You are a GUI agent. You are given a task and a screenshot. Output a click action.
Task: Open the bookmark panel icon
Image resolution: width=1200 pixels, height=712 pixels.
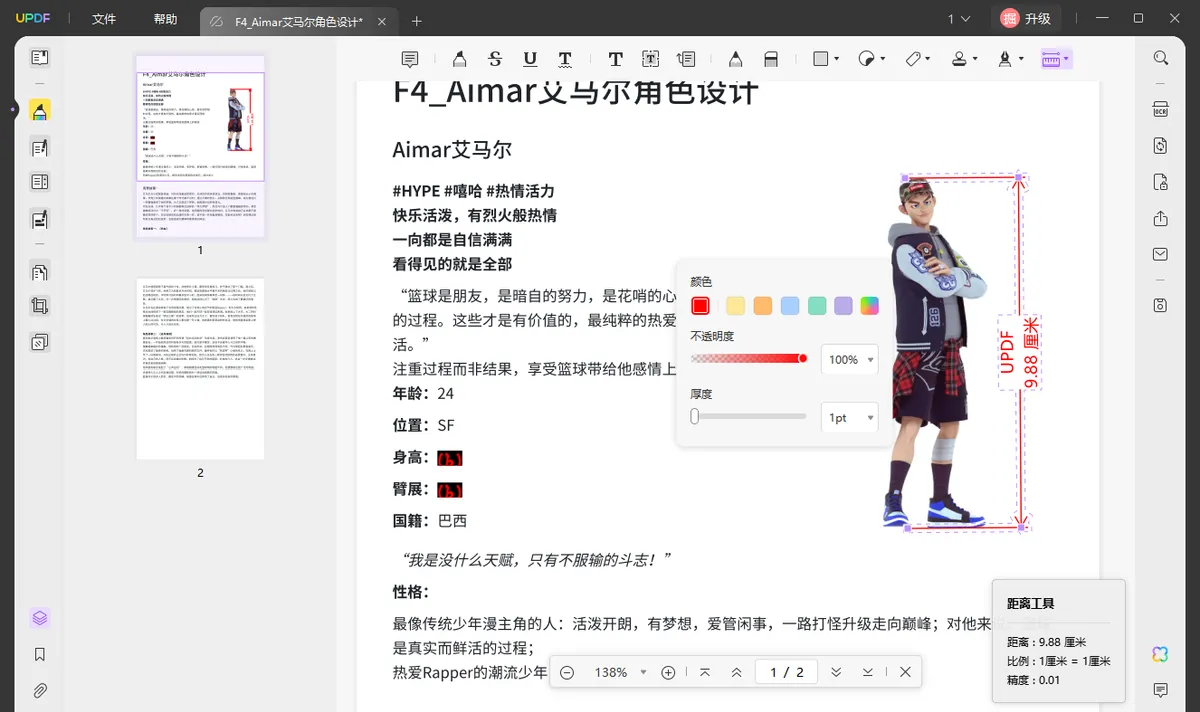pyautogui.click(x=40, y=654)
